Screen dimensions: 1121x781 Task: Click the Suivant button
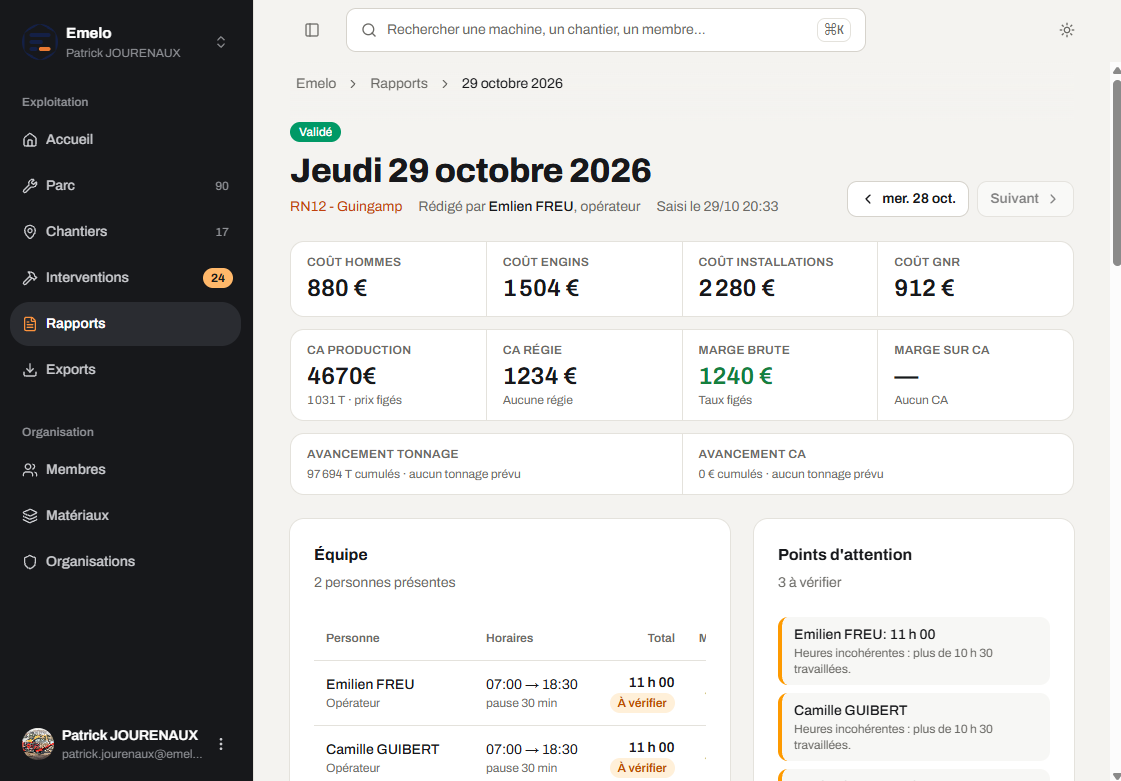1025,199
